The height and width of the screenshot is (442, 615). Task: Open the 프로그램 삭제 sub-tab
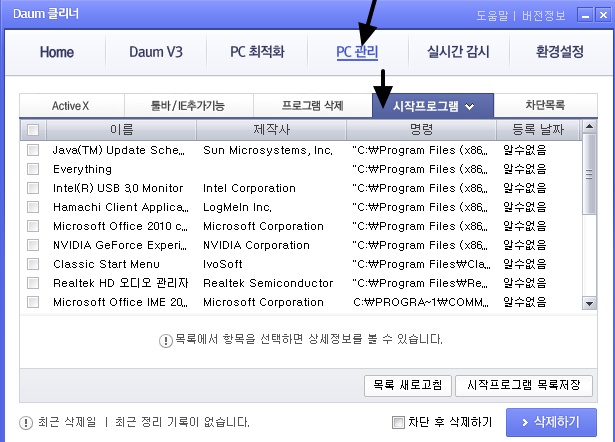coord(313,105)
